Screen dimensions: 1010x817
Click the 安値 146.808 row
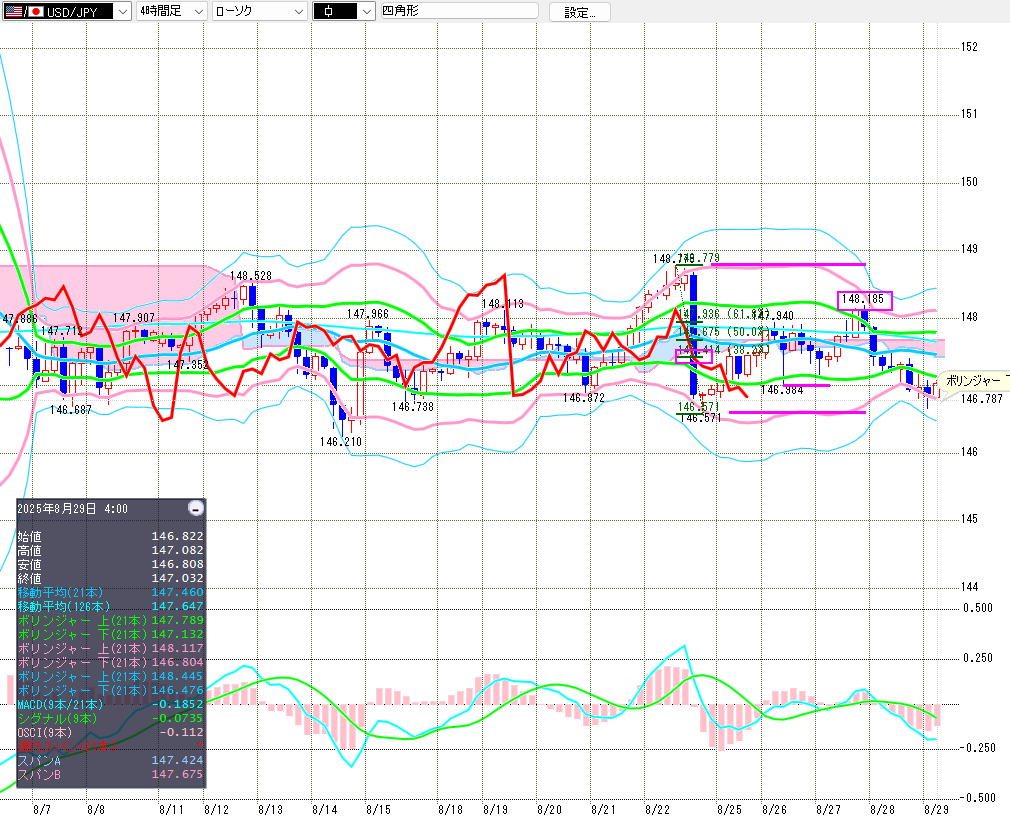point(110,564)
